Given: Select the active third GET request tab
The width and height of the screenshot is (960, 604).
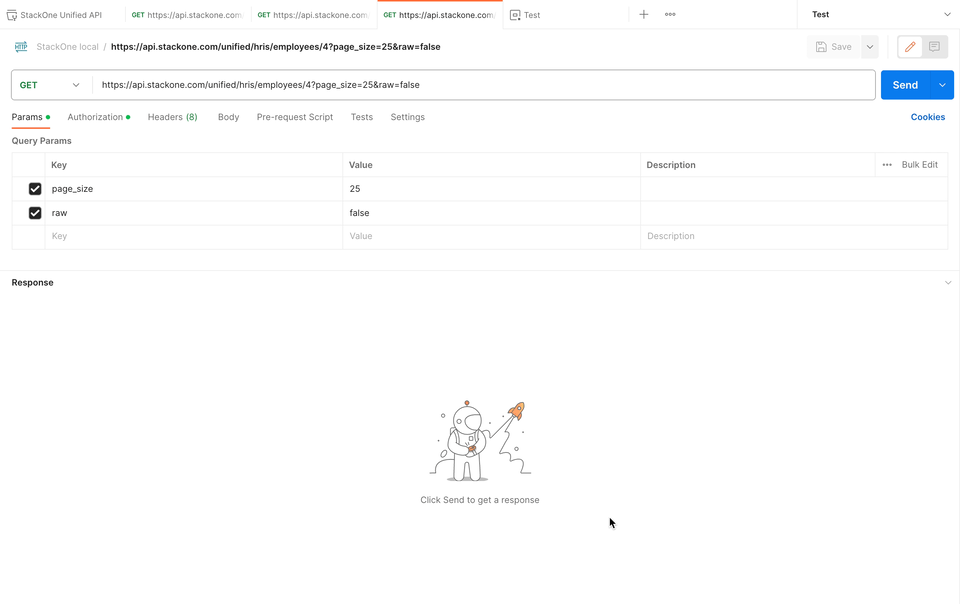Looking at the screenshot, I should [440, 15].
